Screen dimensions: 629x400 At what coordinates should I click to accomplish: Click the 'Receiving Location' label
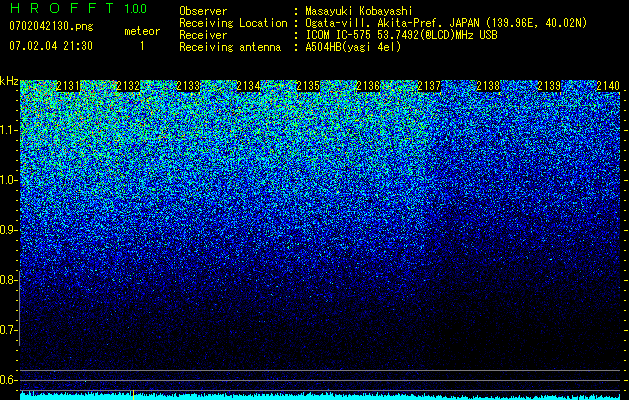point(233,23)
